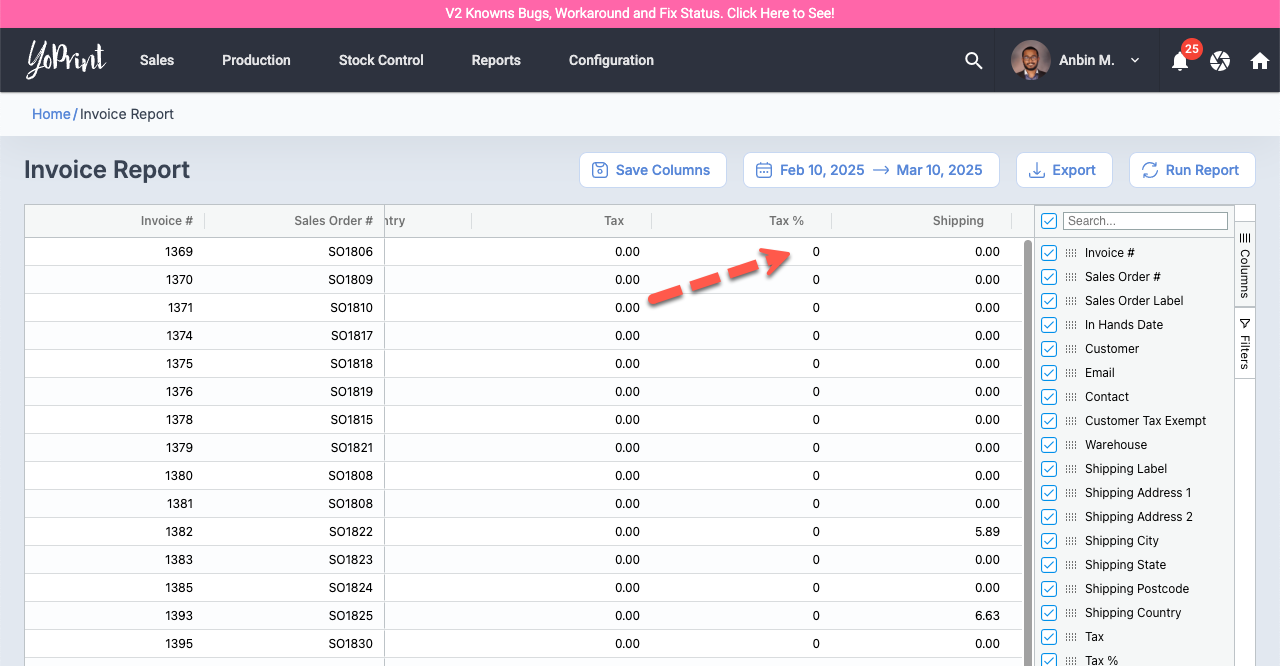
Task: Go to the home icon in the header
Action: [x=1260, y=61]
